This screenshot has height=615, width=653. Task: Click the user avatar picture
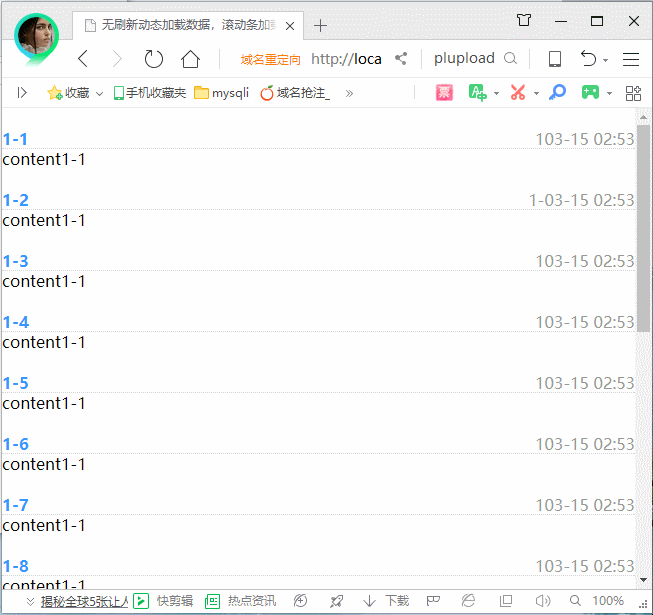[x=36, y=37]
